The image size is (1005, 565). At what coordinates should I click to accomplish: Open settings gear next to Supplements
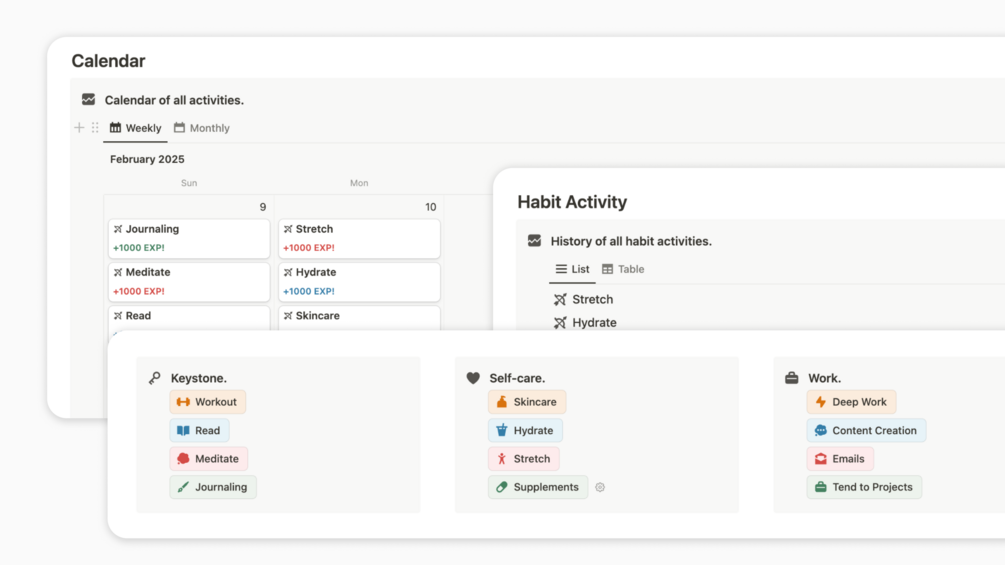tap(600, 487)
